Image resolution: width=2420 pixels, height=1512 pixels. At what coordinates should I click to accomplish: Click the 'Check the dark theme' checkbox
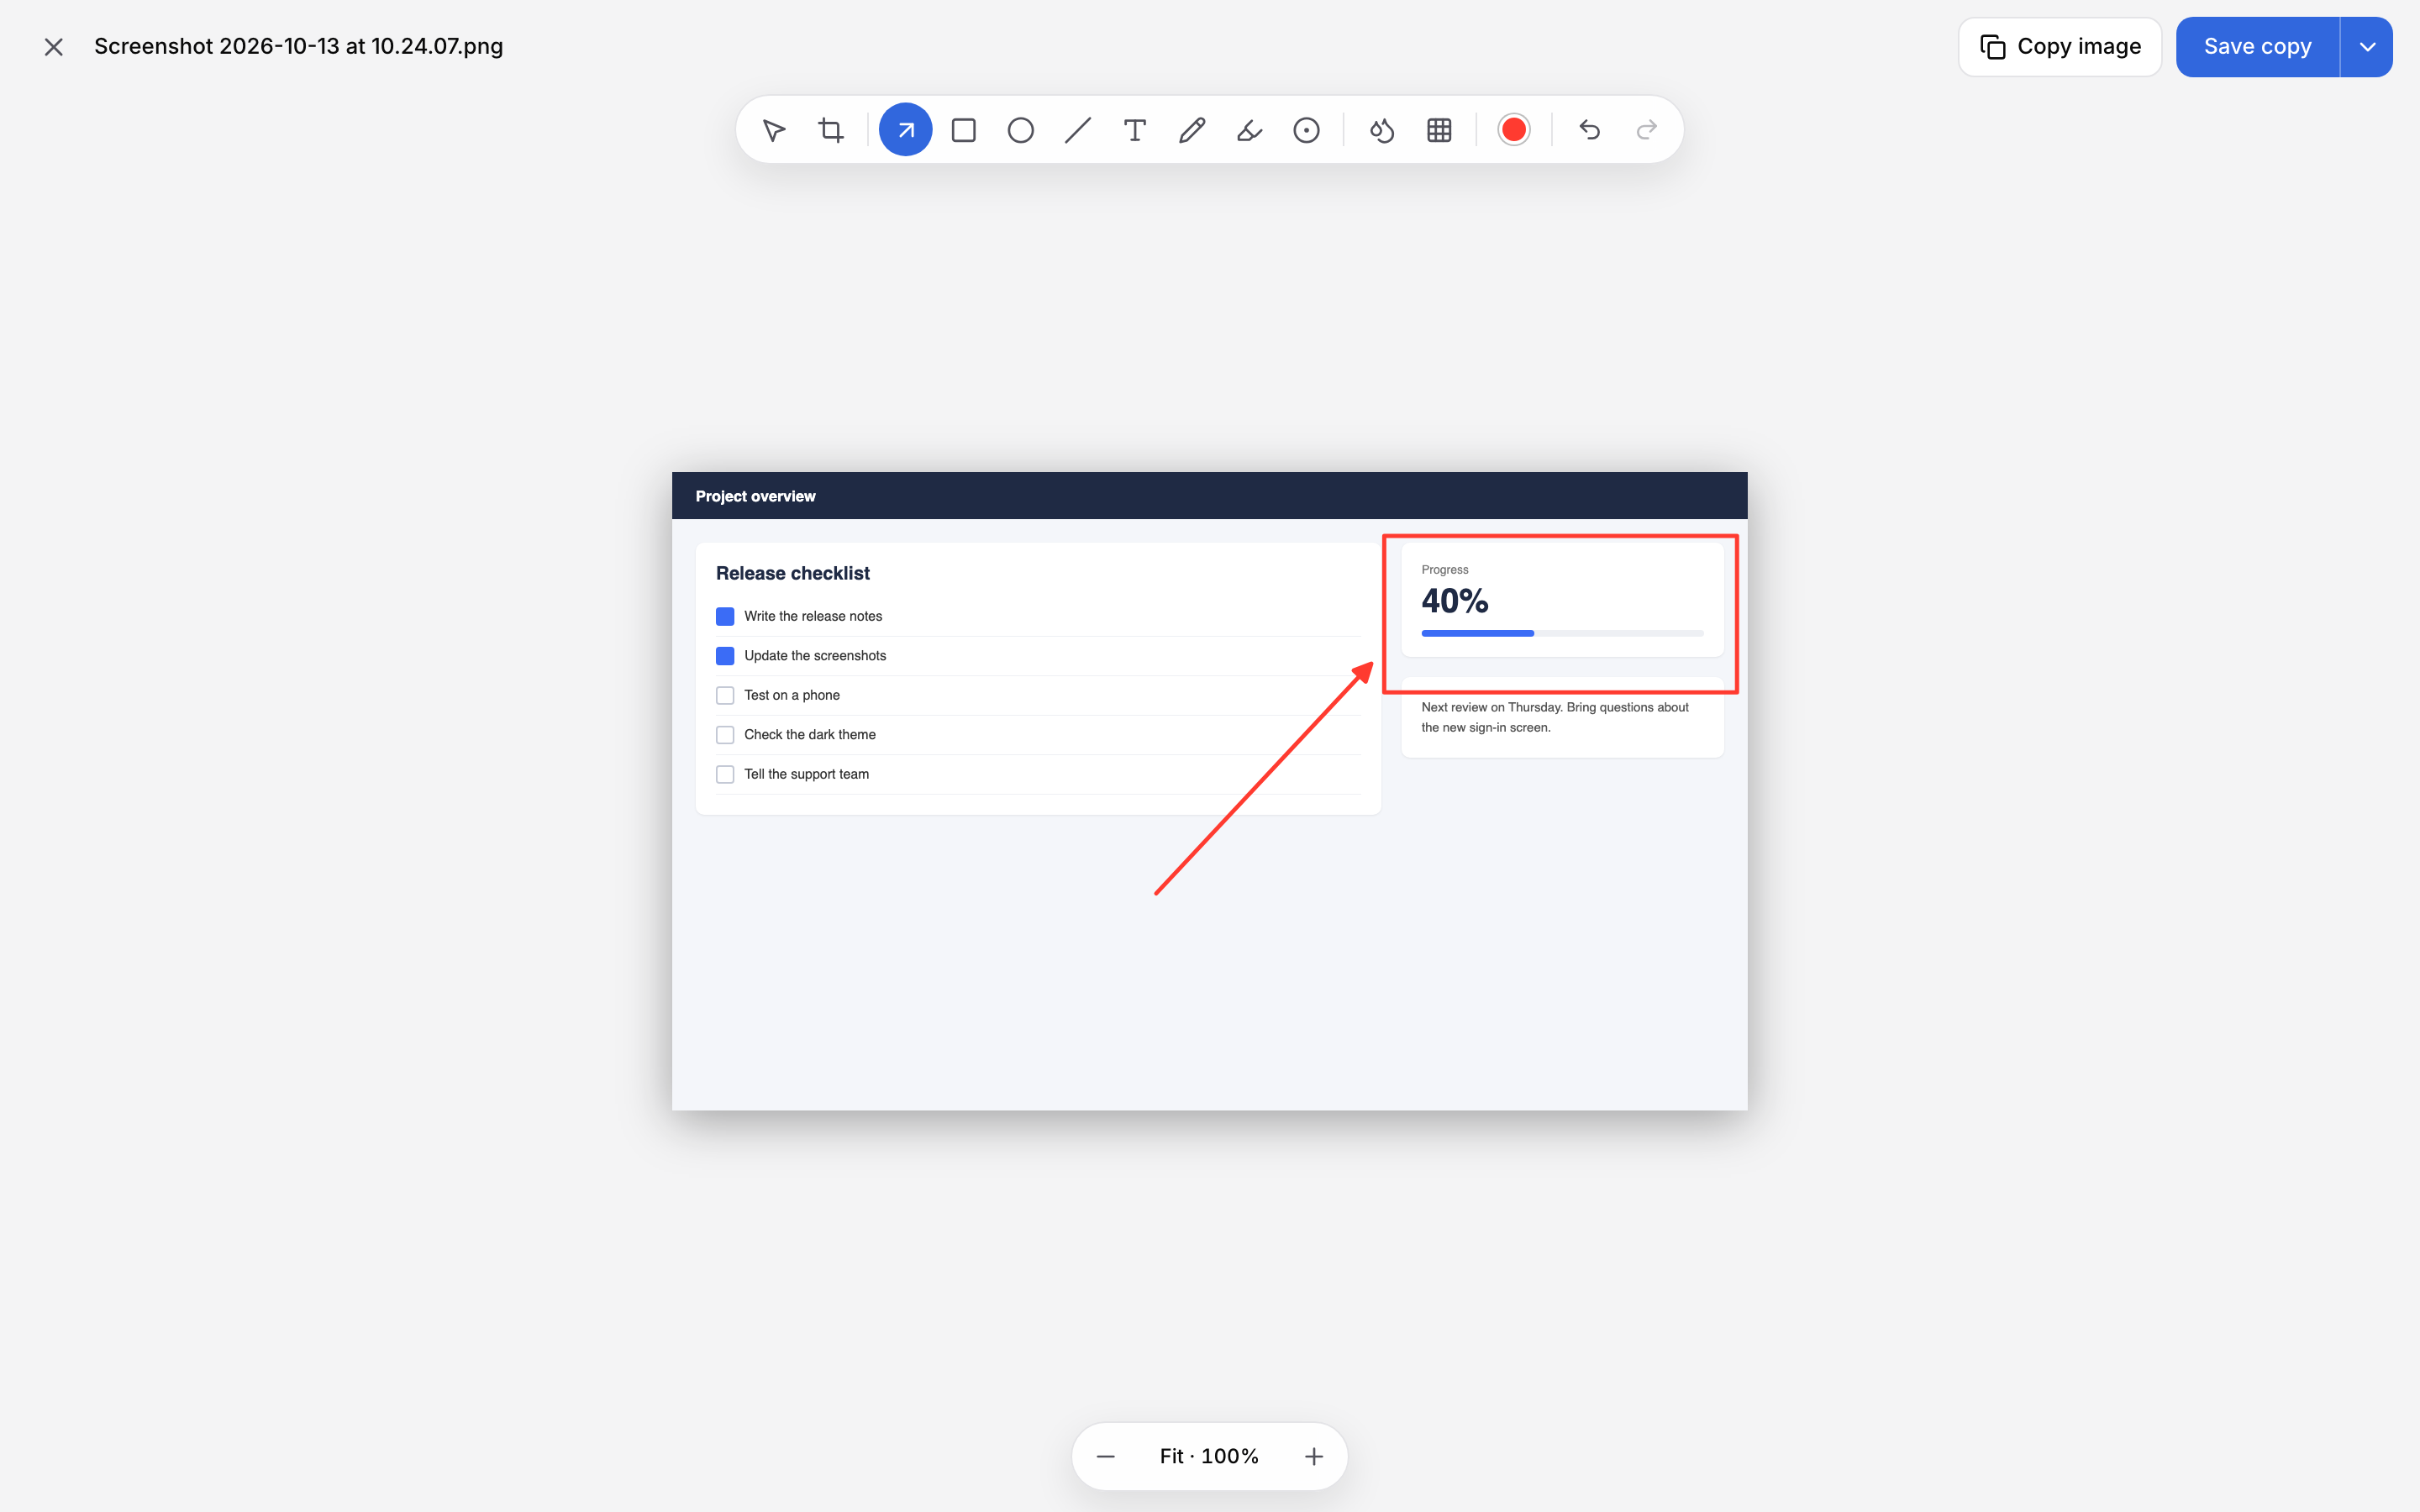(725, 735)
